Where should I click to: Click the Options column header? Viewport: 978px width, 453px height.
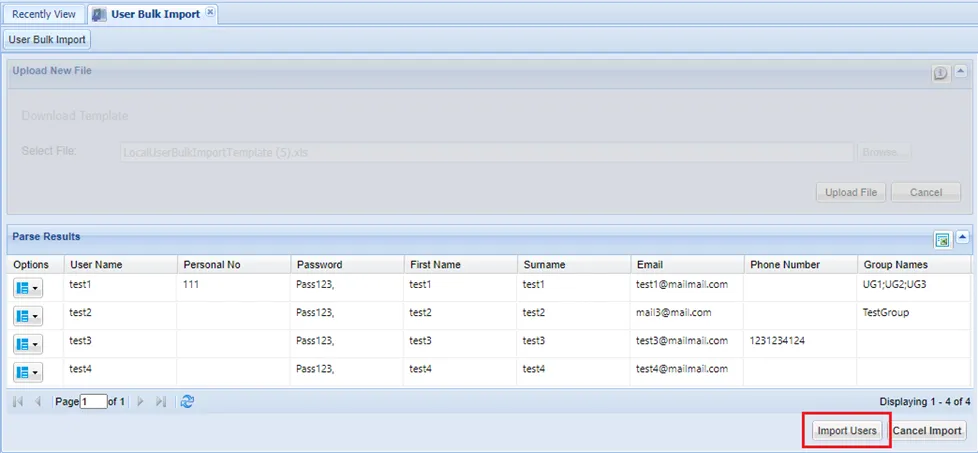point(35,265)
